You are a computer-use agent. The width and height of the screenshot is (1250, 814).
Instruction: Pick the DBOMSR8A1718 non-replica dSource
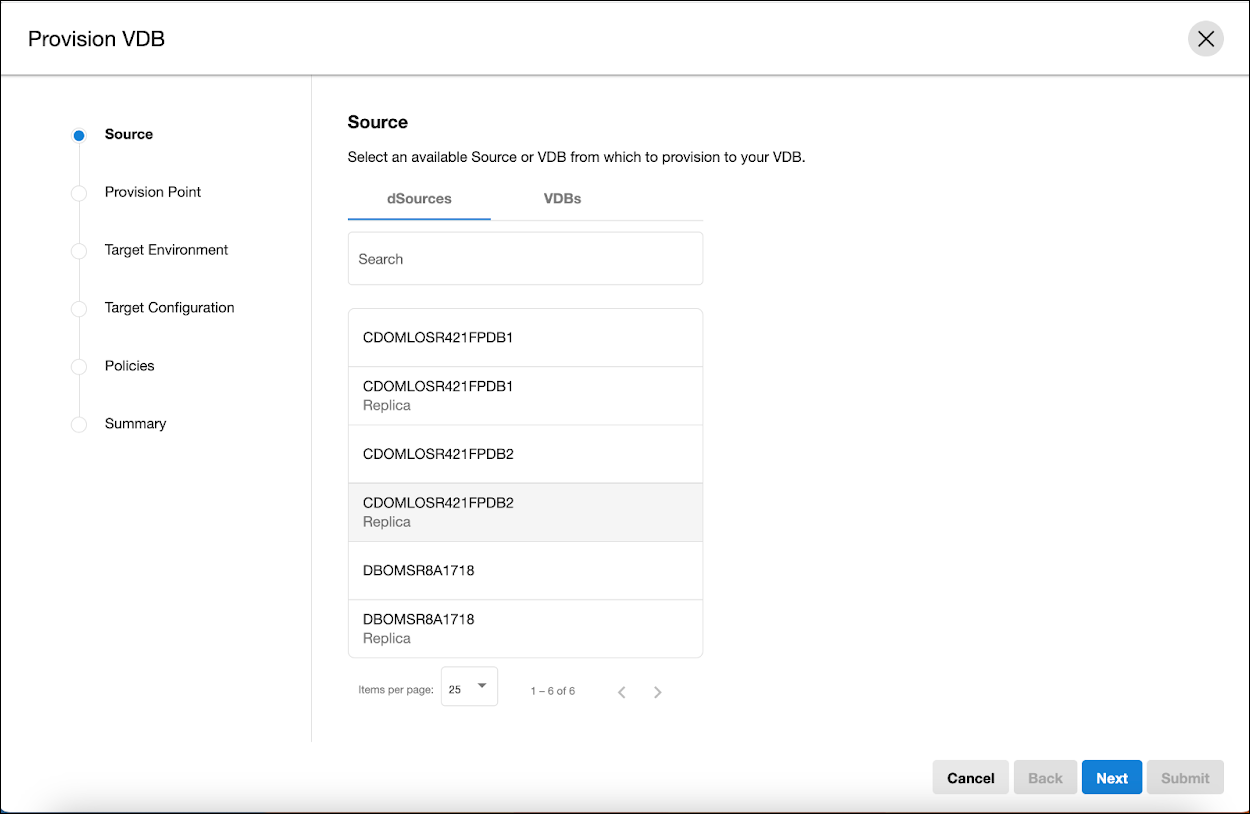click(525, 571)
